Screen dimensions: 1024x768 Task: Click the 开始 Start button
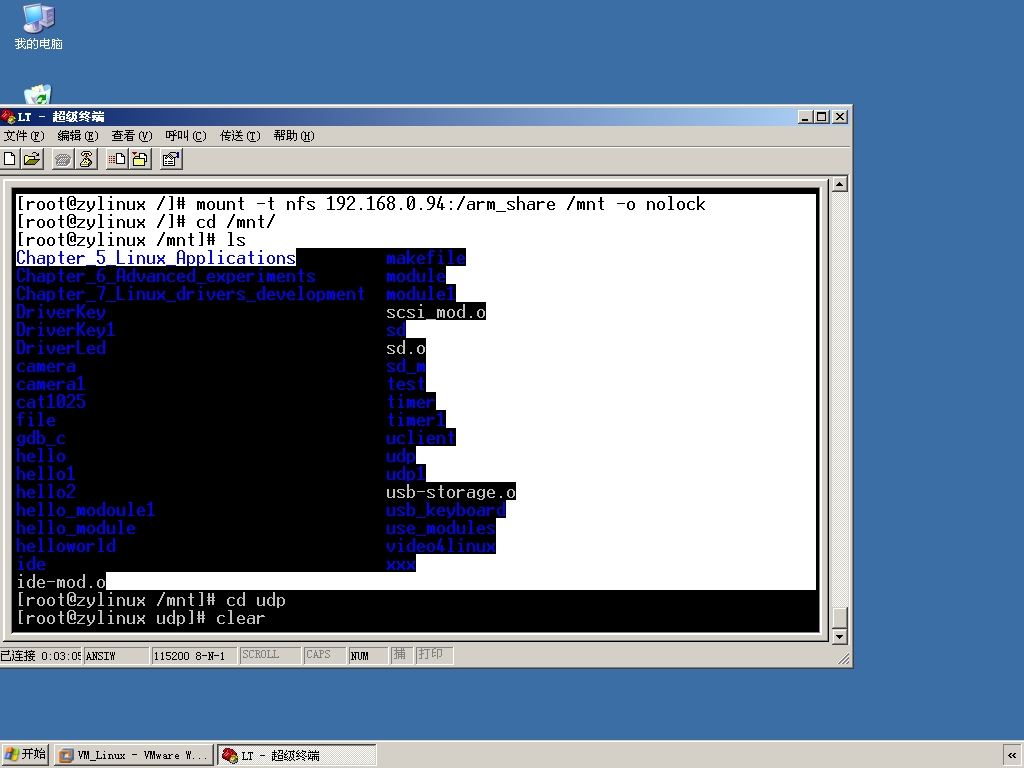(25, 754)
